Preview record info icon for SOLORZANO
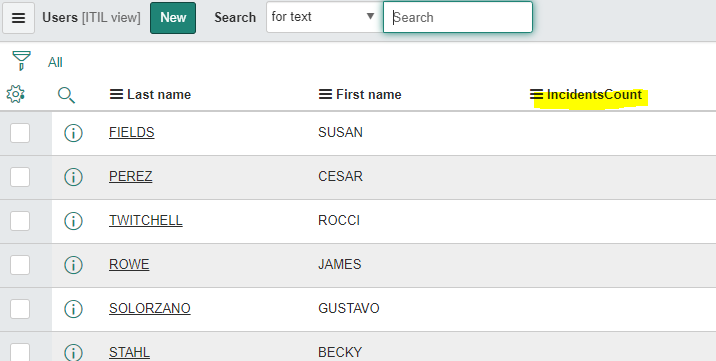This screenshot has width=716, height=361. coord(73,309)
